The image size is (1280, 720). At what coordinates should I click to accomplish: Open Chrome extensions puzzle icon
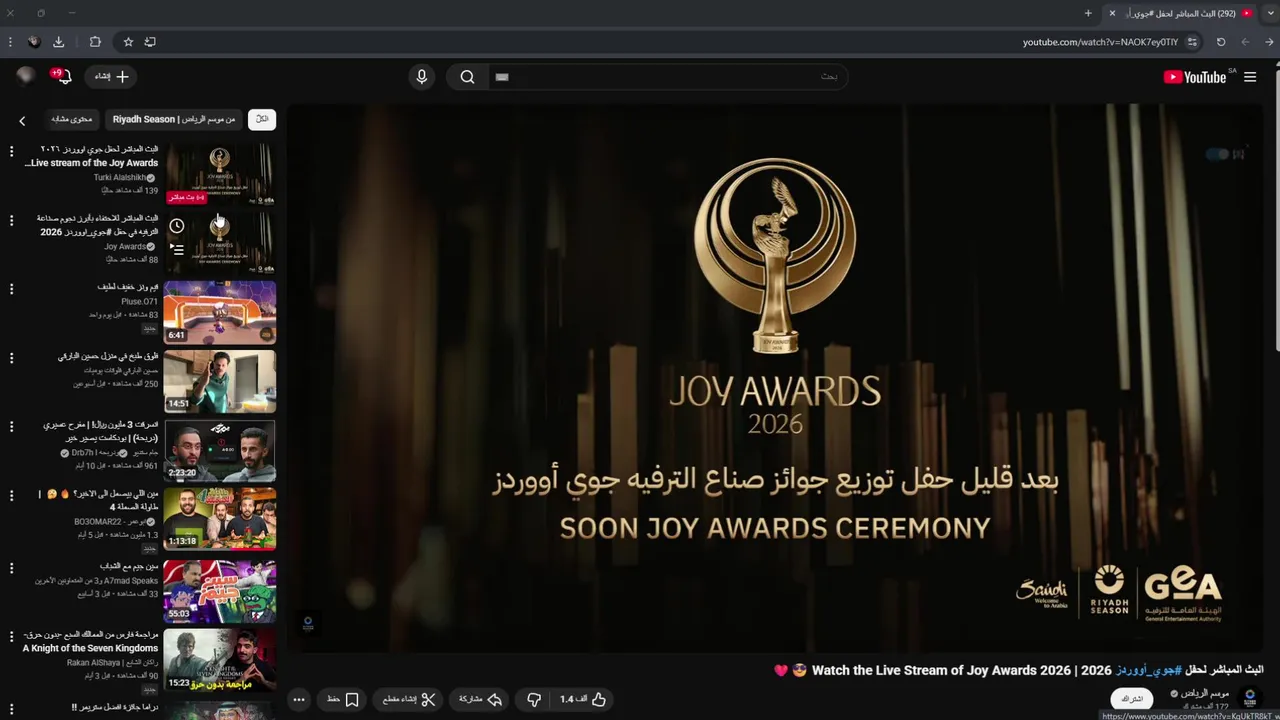95,42
